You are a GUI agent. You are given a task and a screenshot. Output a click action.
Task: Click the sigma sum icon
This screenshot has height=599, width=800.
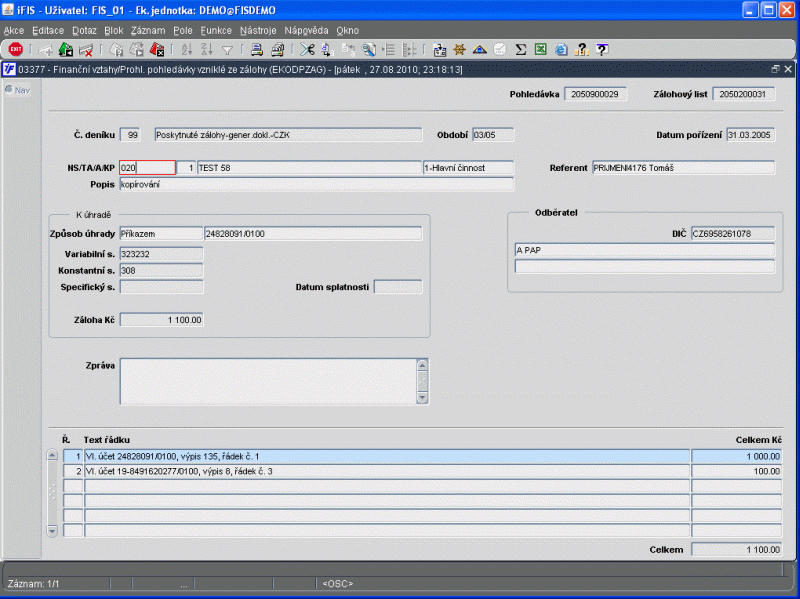[x=520, y=49]
